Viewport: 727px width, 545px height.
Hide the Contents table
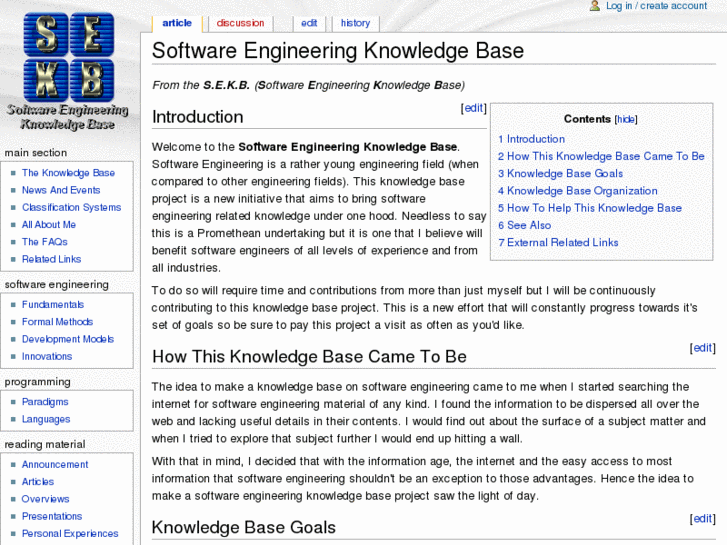click(625, 119)
